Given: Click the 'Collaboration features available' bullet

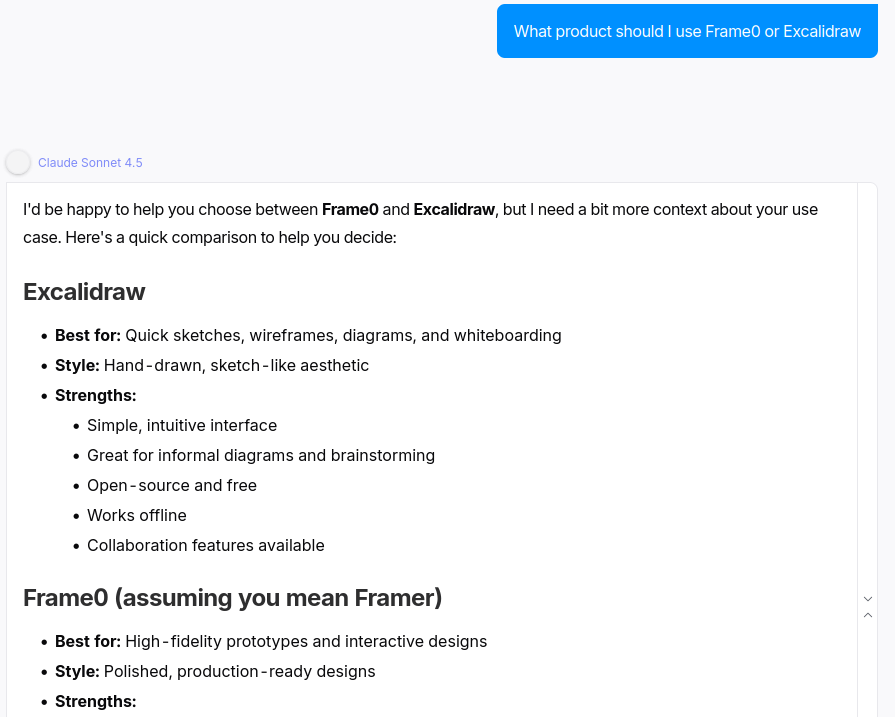Looking at the screenshot, I should 206,546.
